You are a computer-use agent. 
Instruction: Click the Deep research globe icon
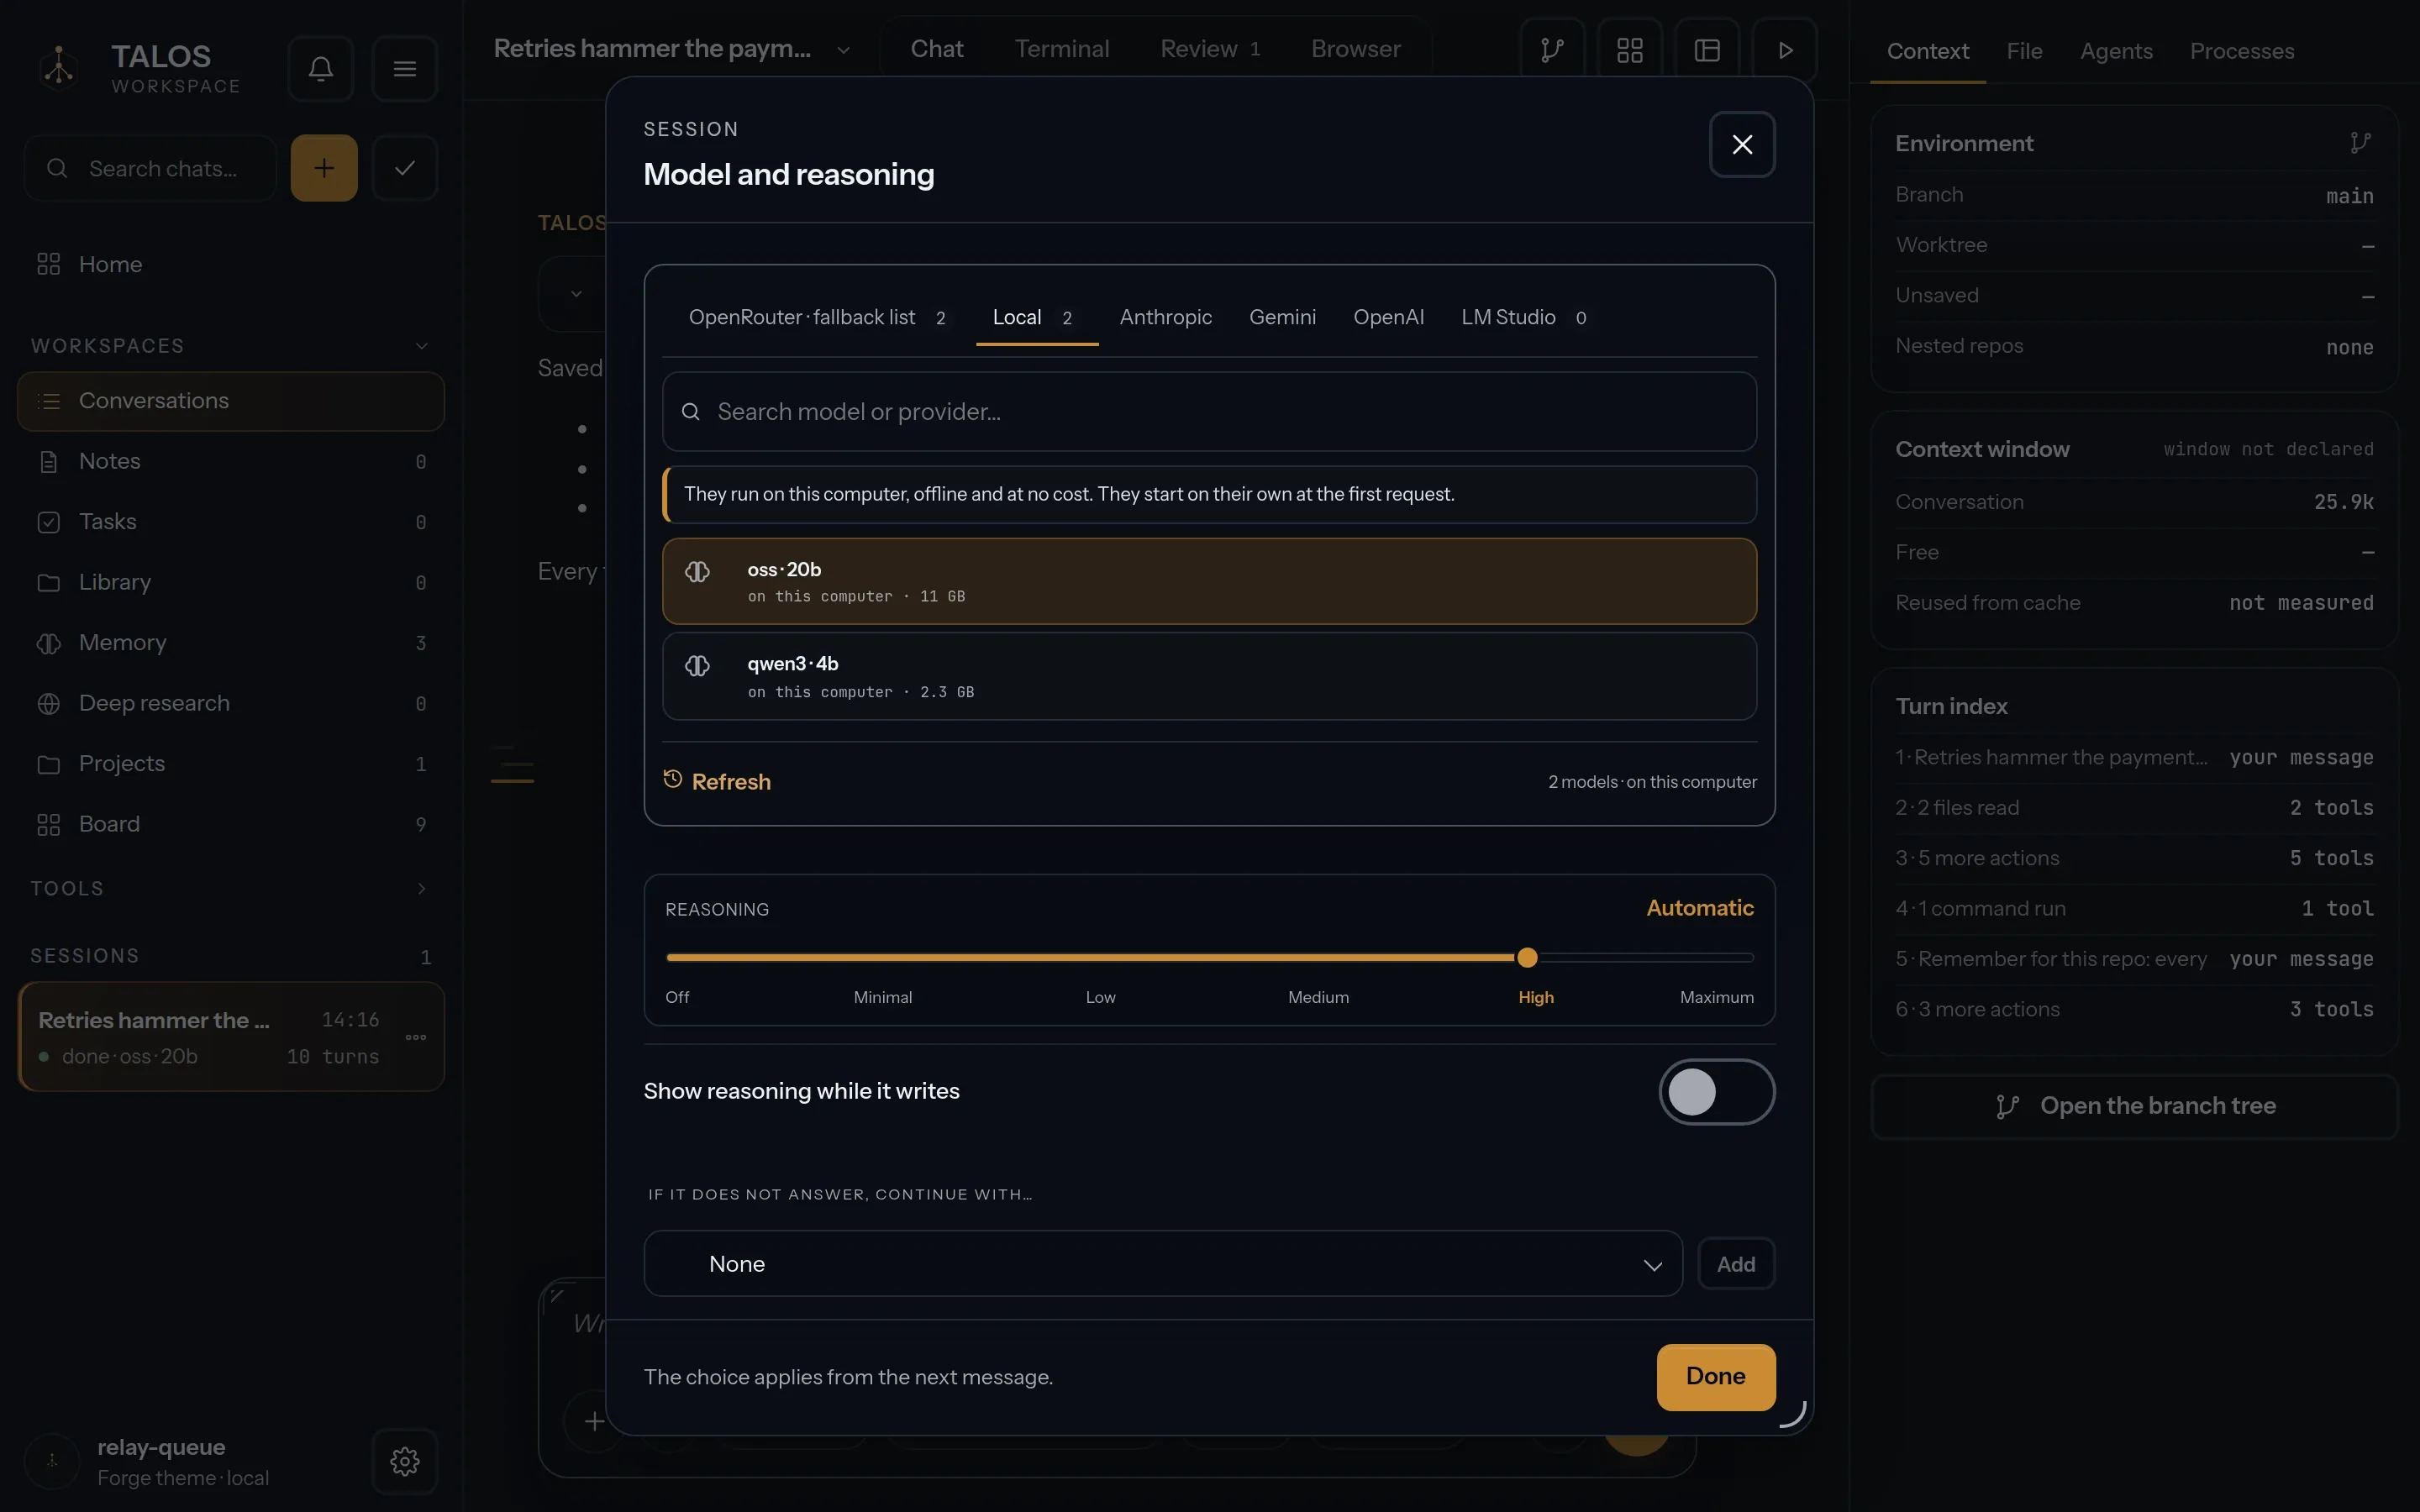click(48, 704)
